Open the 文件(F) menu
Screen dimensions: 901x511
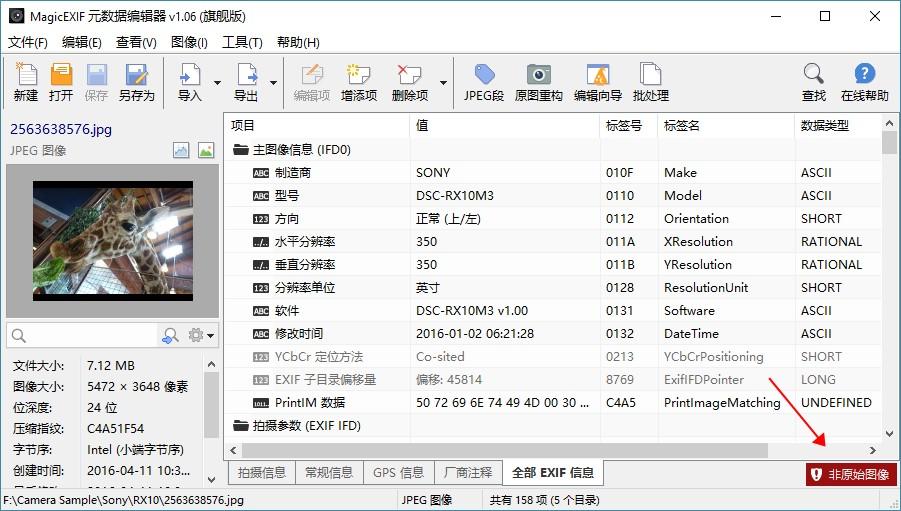pos(28,43)
